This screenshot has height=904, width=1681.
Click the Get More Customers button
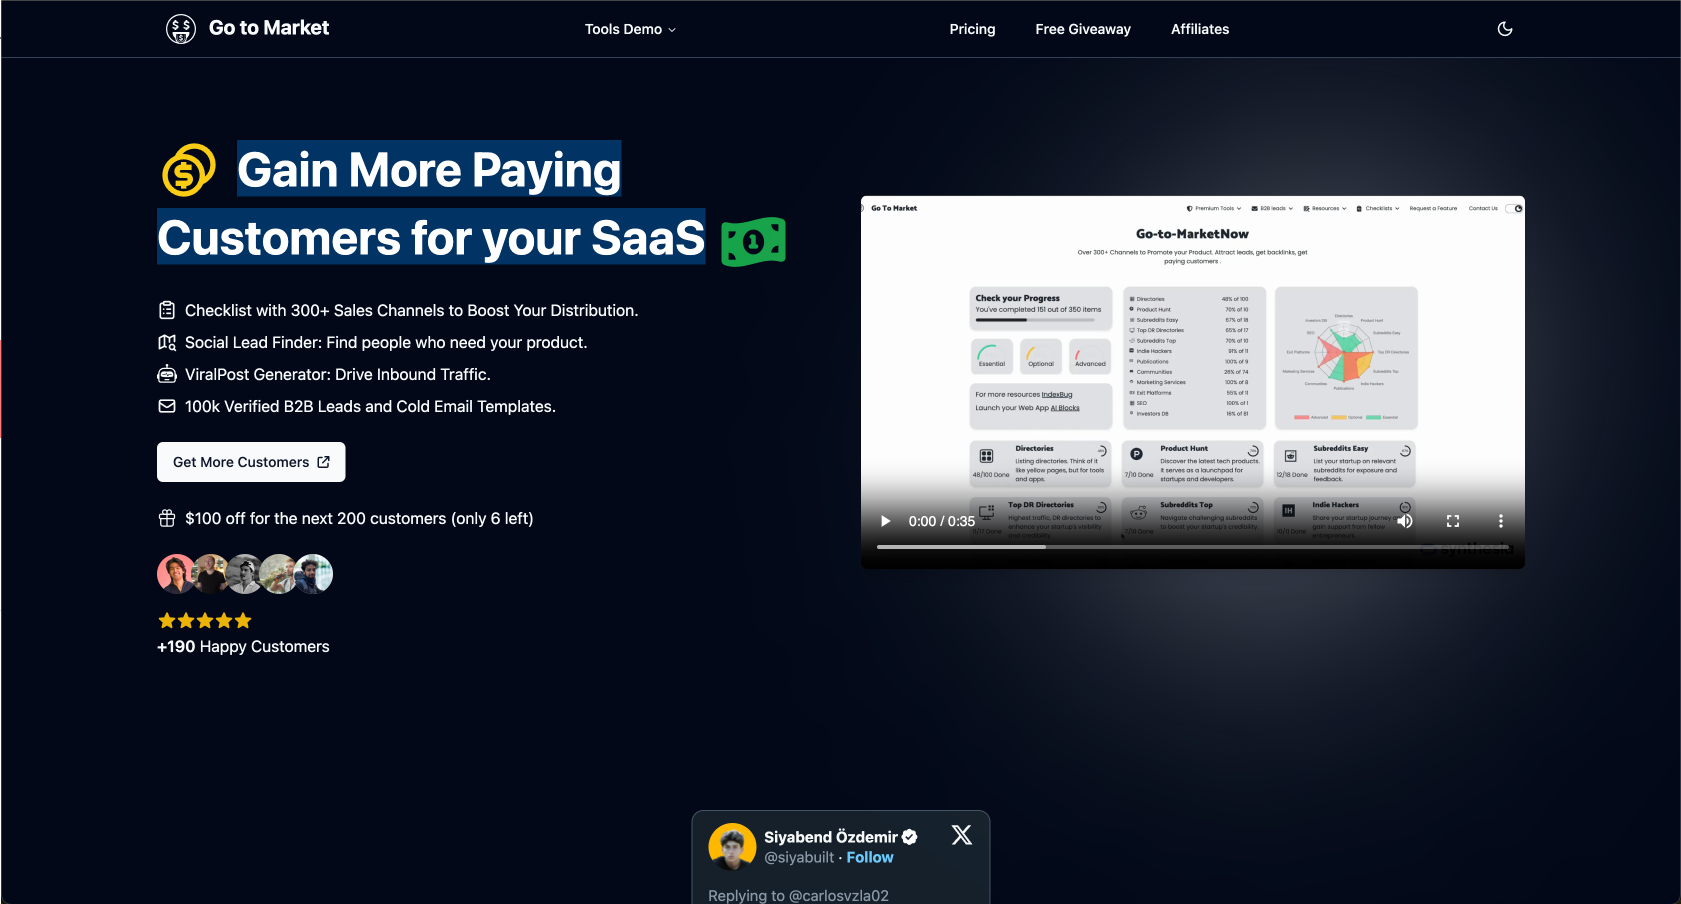coord(251,462)
